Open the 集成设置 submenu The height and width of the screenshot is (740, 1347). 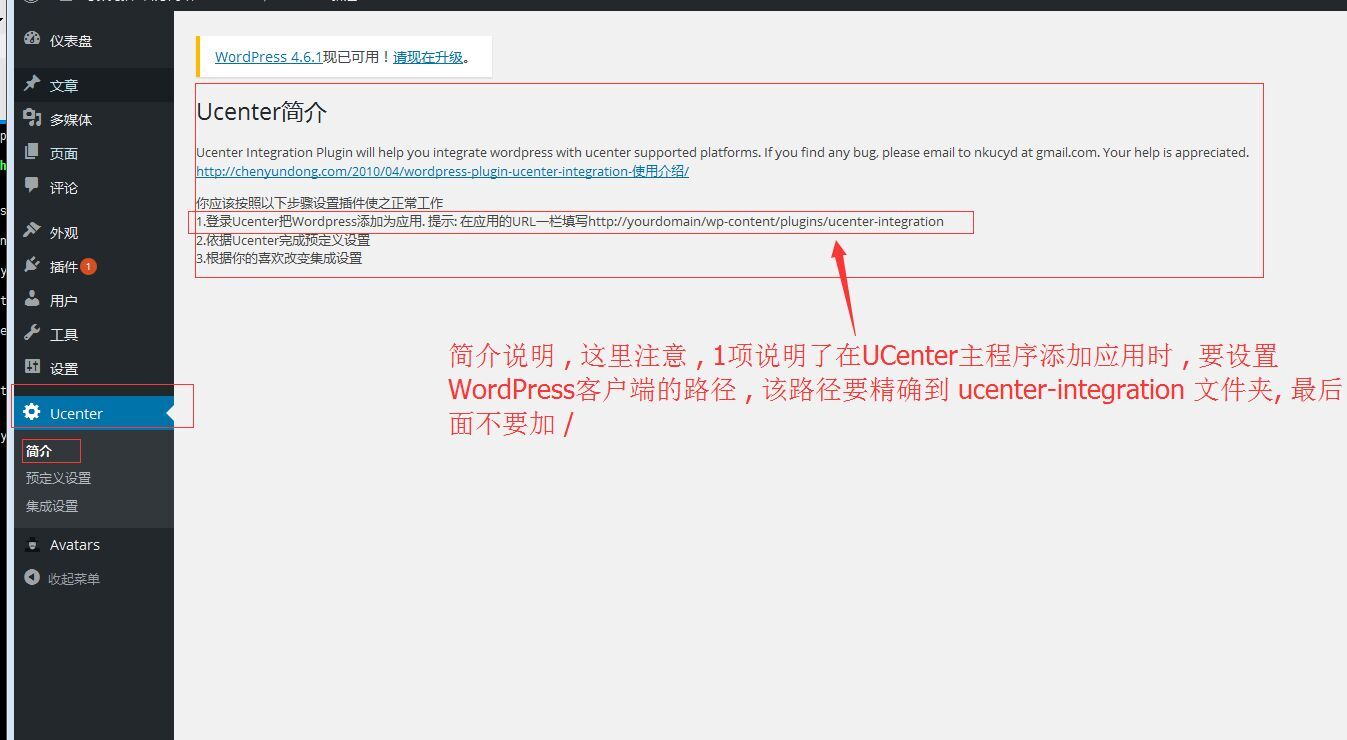click(52, 506)
